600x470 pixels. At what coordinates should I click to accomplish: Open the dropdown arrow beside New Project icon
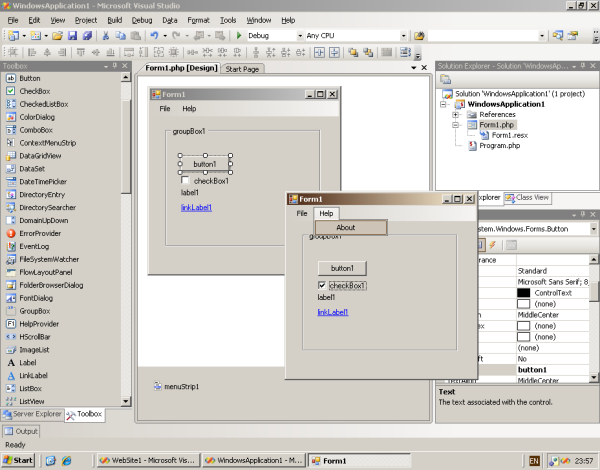tap(24, 36)
